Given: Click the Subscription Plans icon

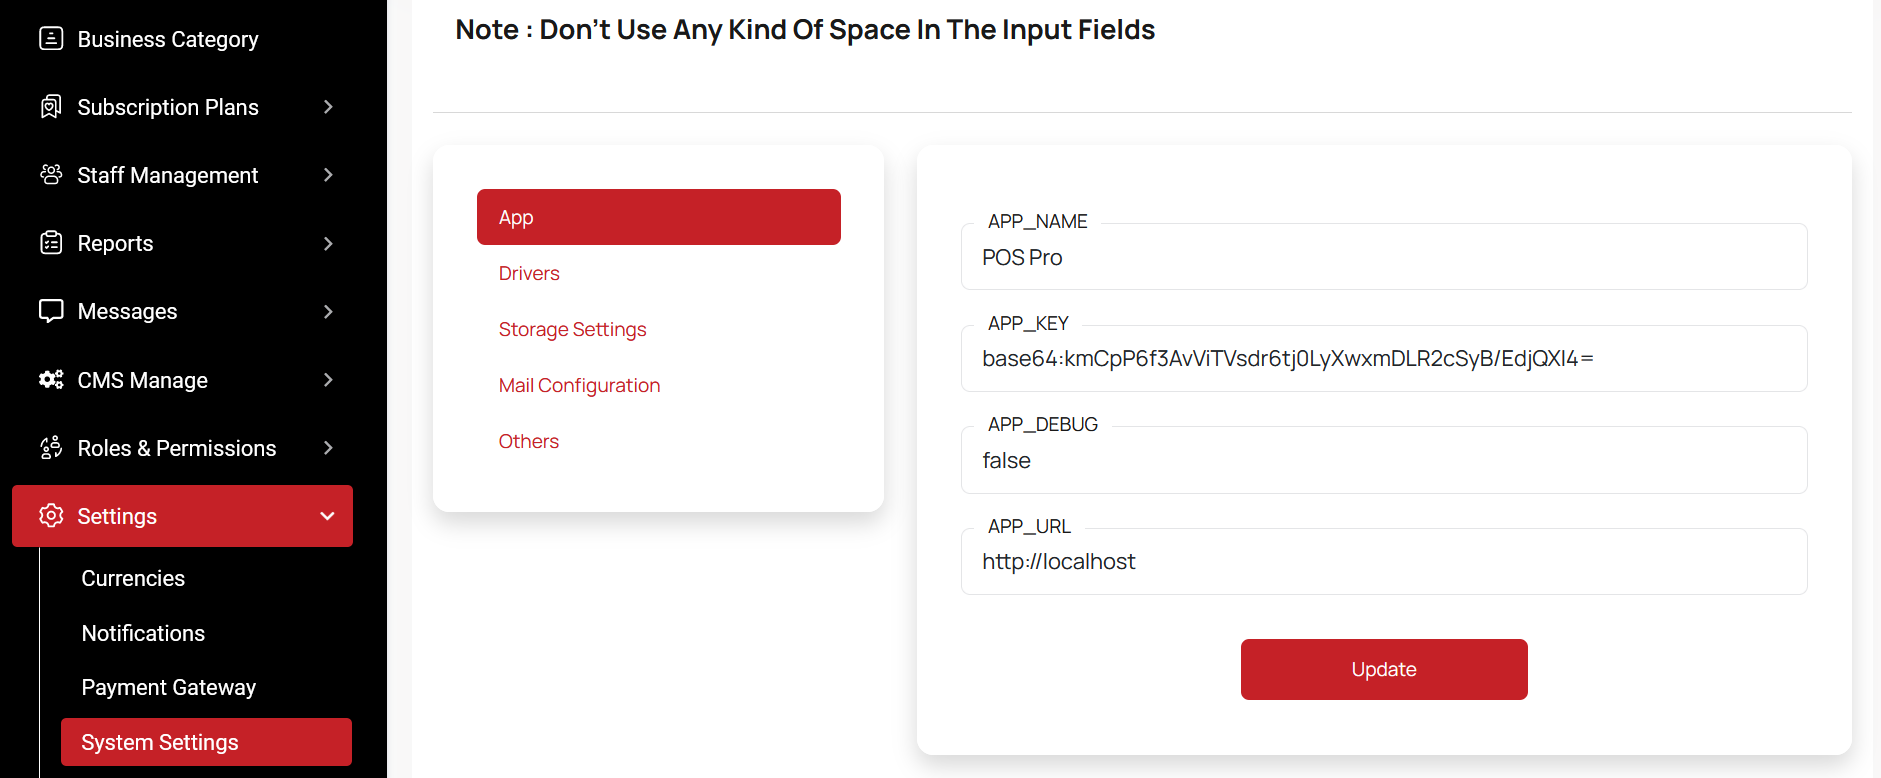Looking at the screenshot, I should tap(51, 107).
